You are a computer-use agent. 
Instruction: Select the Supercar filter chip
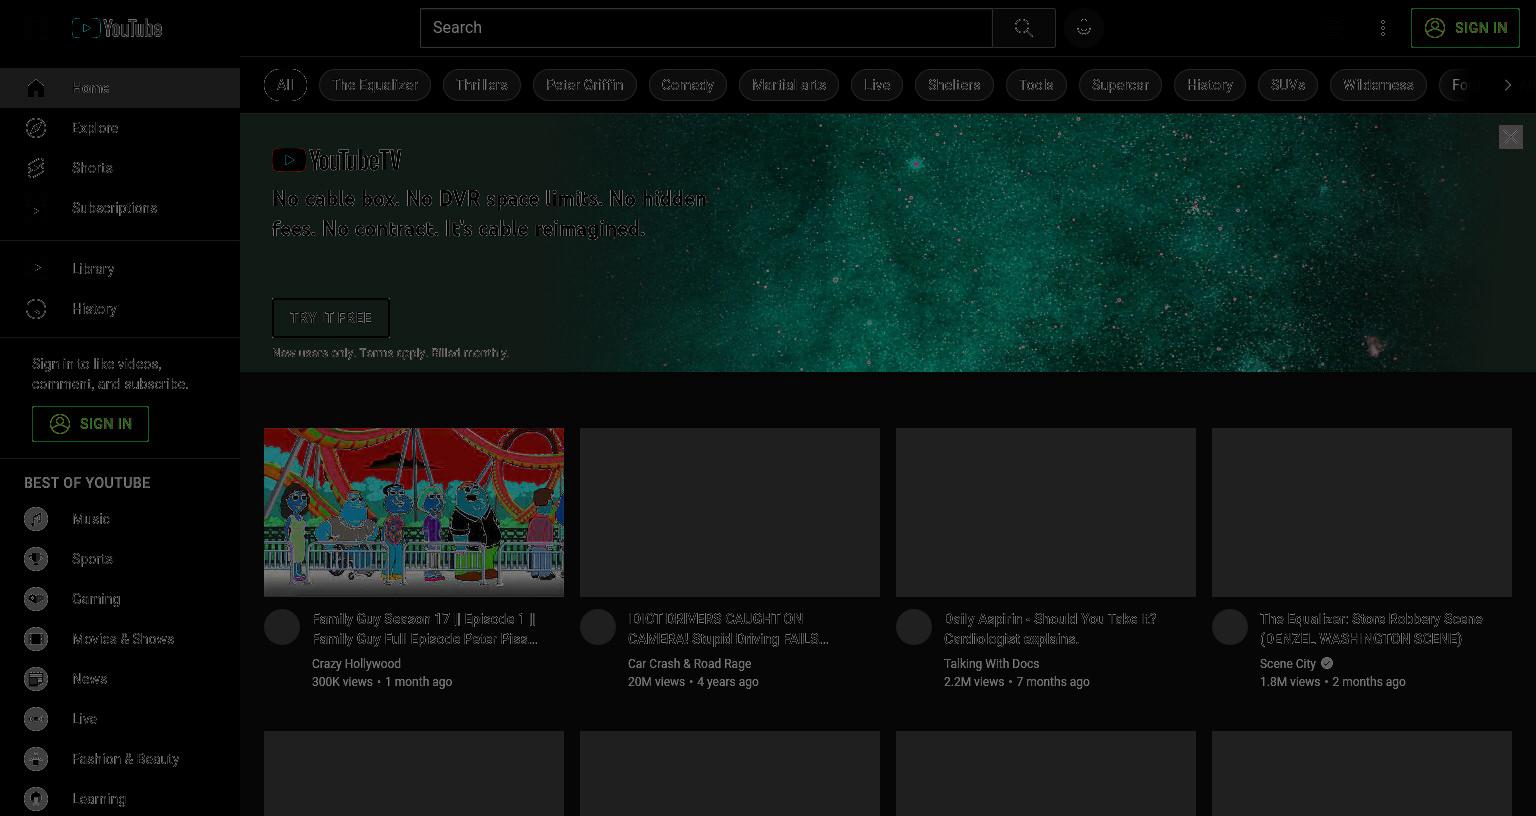click(1121, 85)
